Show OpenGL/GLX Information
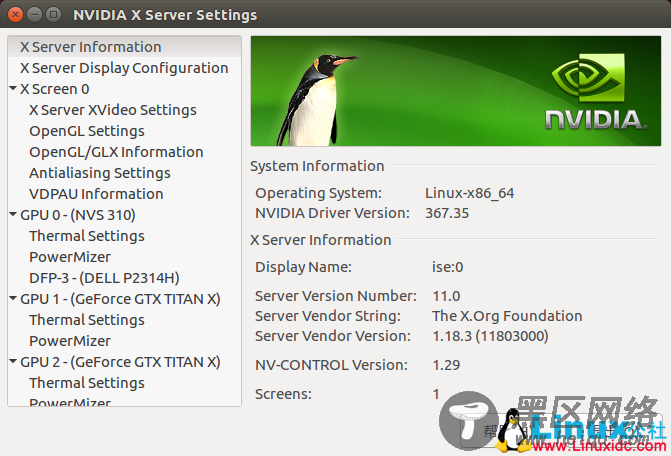This screenshot has width=671, height=456. point(116,152)
